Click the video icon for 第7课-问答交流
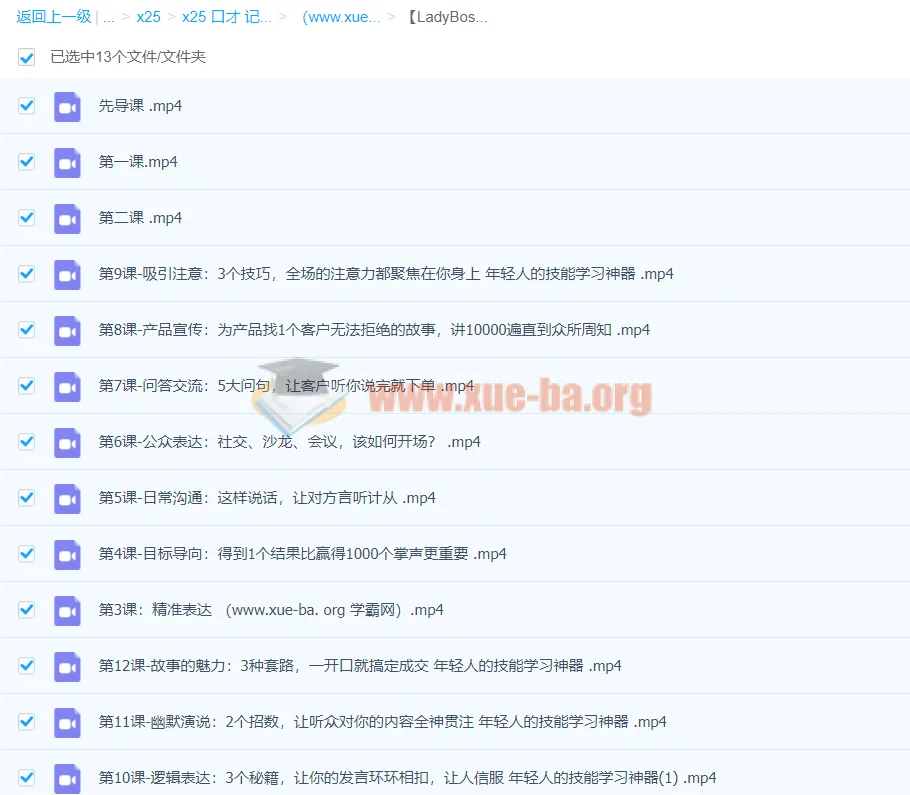The image size is (910, 795). [x=67, y=386]
